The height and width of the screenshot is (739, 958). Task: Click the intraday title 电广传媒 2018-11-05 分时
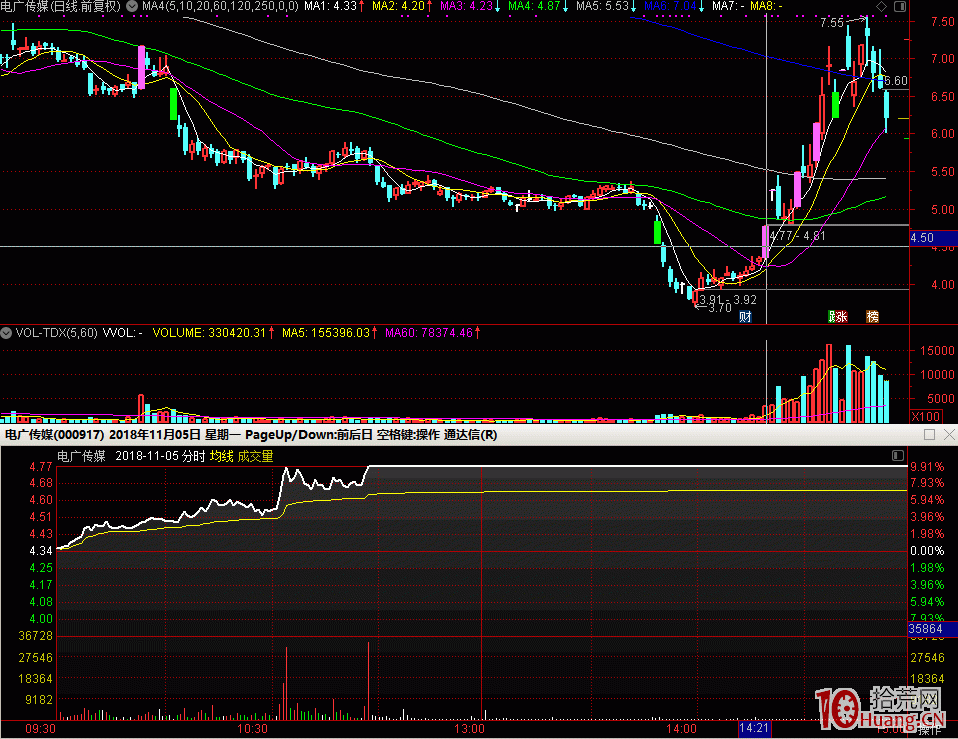[131, 456]
